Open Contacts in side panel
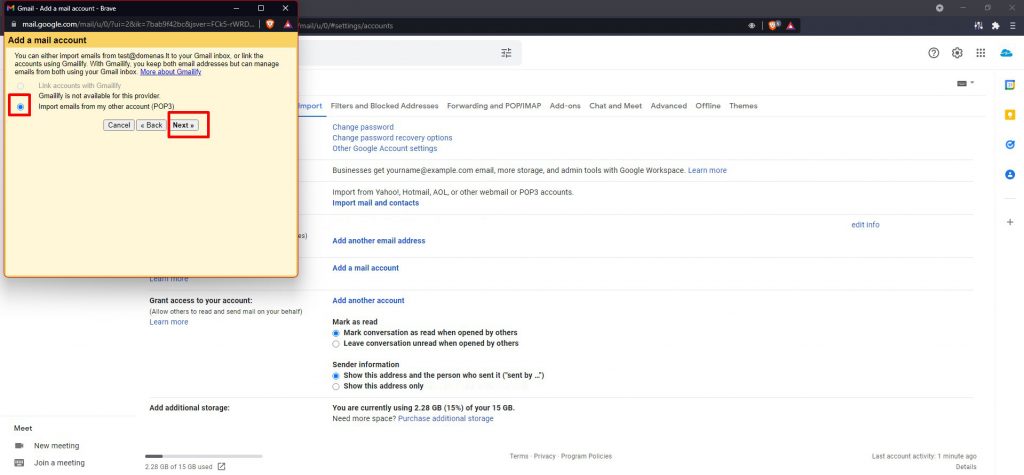Screen dimensions: 1024x475 tap(1010, 174)
